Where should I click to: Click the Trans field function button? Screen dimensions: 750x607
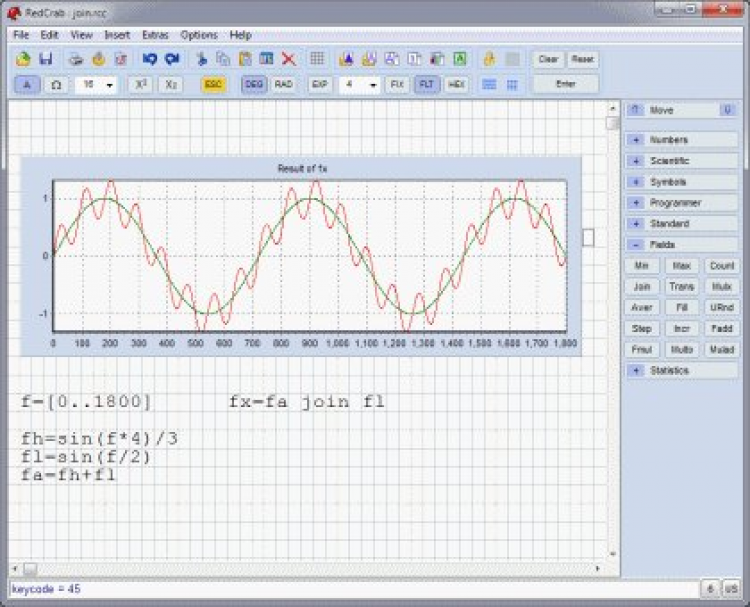point(682,287)
